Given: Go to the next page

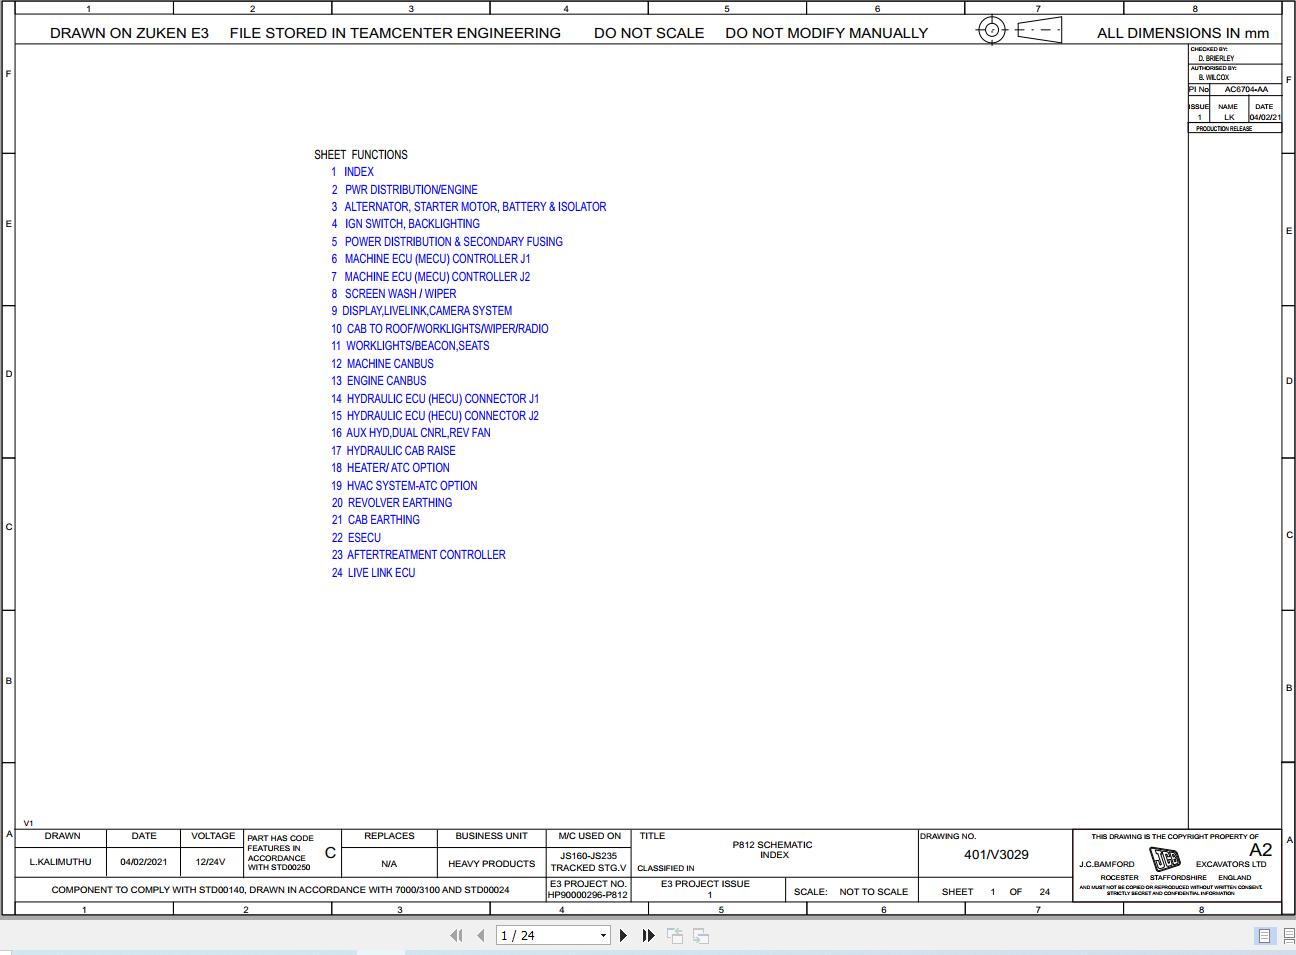Looking at the screenshot, I should pyautogui.click(x=623, y=936).
